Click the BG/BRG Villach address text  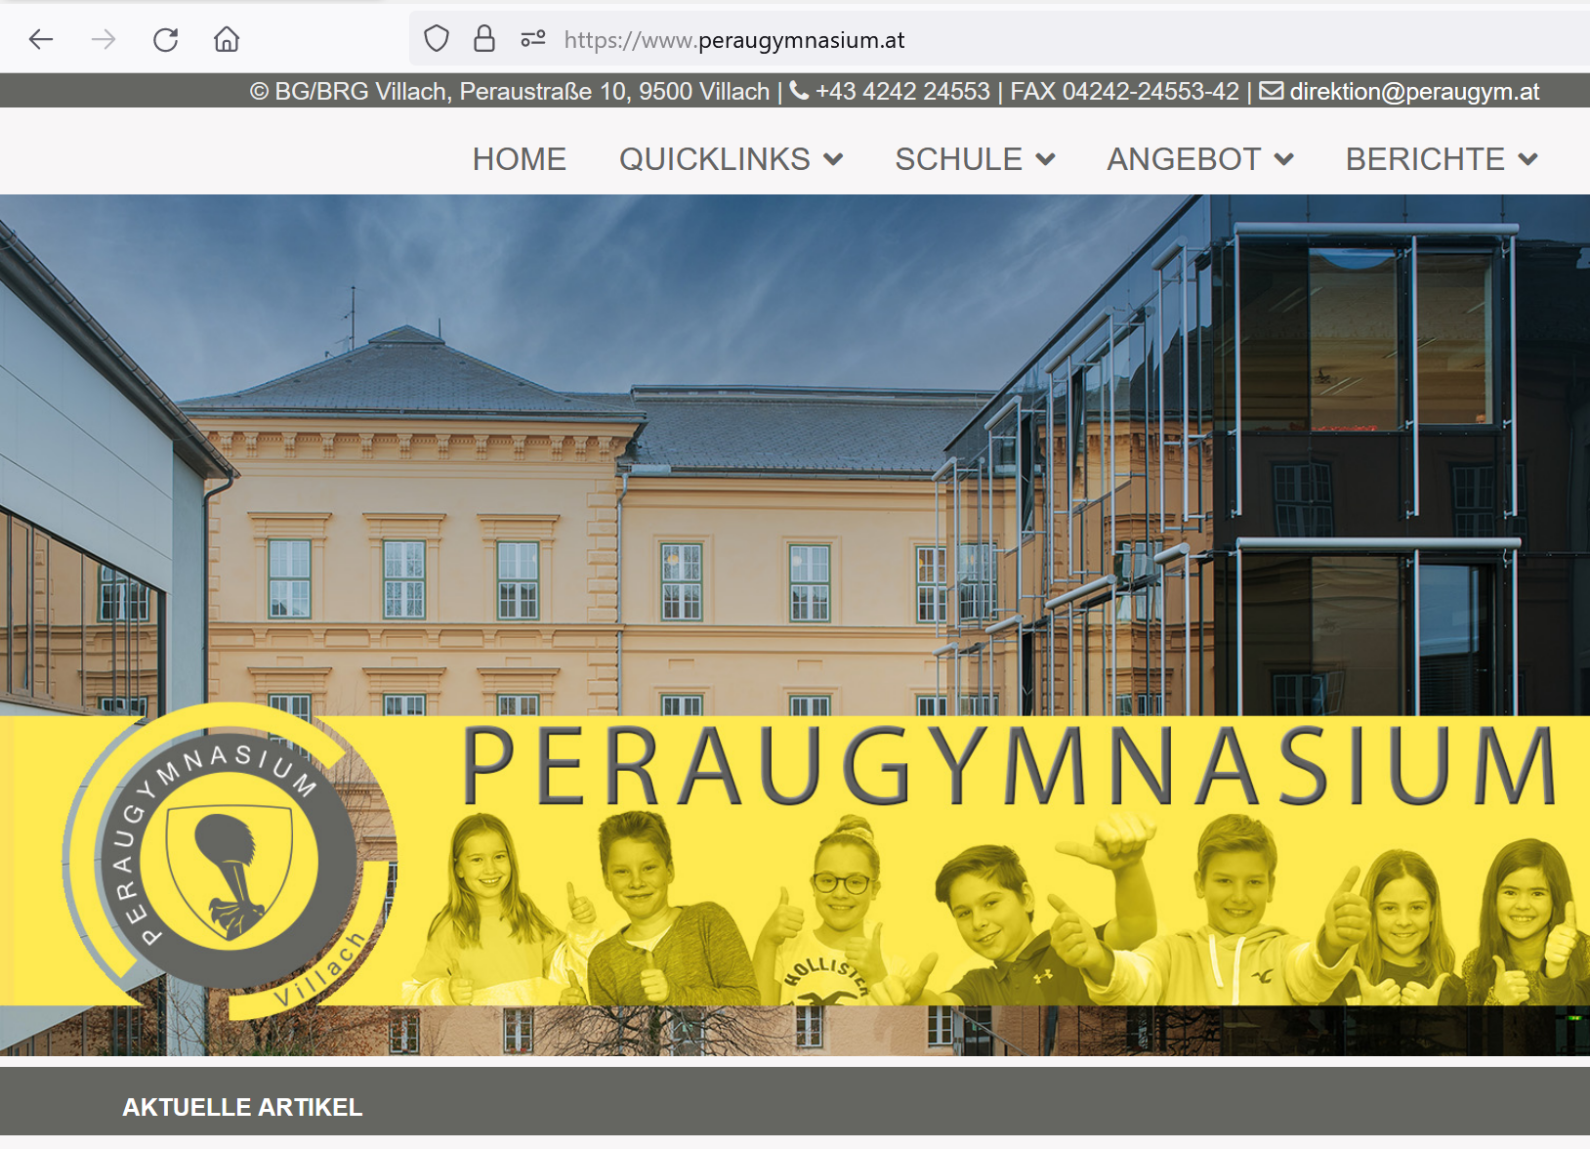coord(509,92)
